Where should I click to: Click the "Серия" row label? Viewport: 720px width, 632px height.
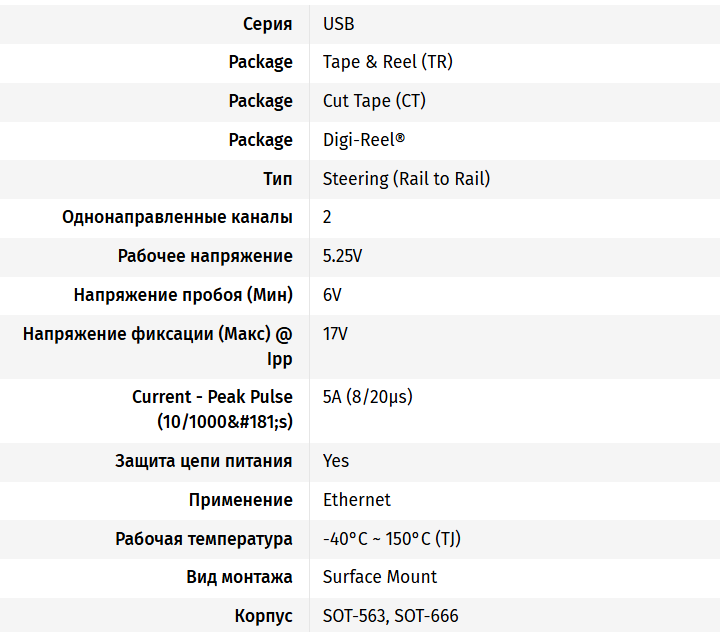tap(268, 23)
